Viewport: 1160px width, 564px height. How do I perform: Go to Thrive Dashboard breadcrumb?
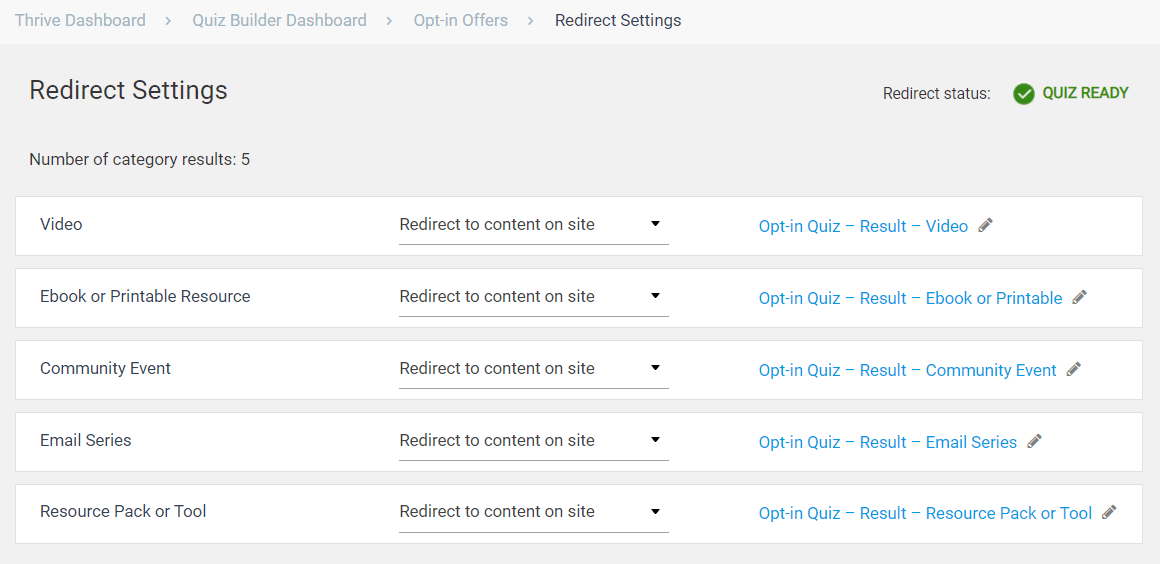(x=80, y=20)
